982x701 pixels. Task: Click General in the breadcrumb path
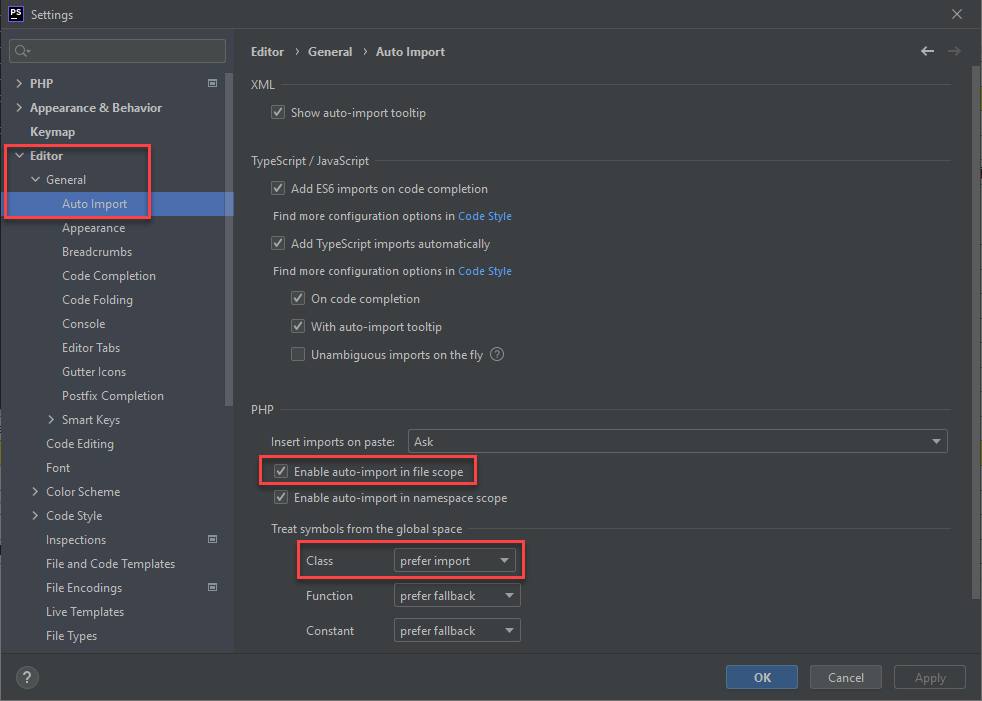tap(330, 51)
